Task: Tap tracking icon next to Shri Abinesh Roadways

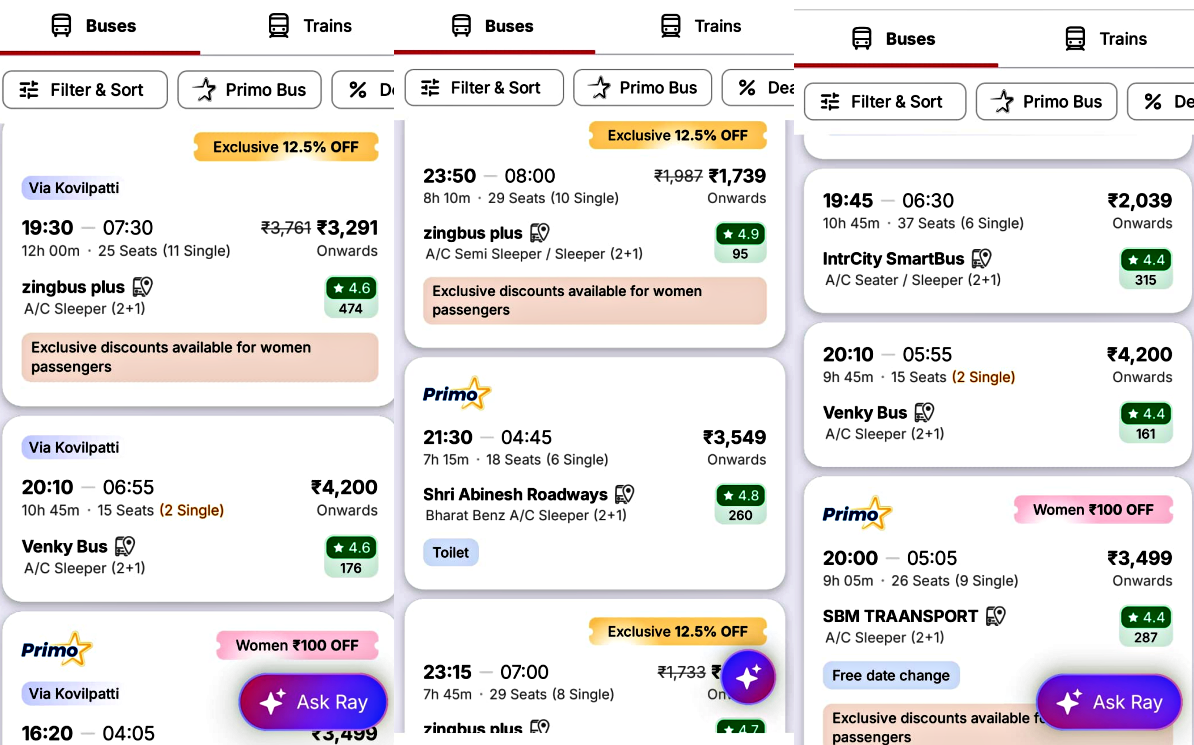Action: [625, 494]
